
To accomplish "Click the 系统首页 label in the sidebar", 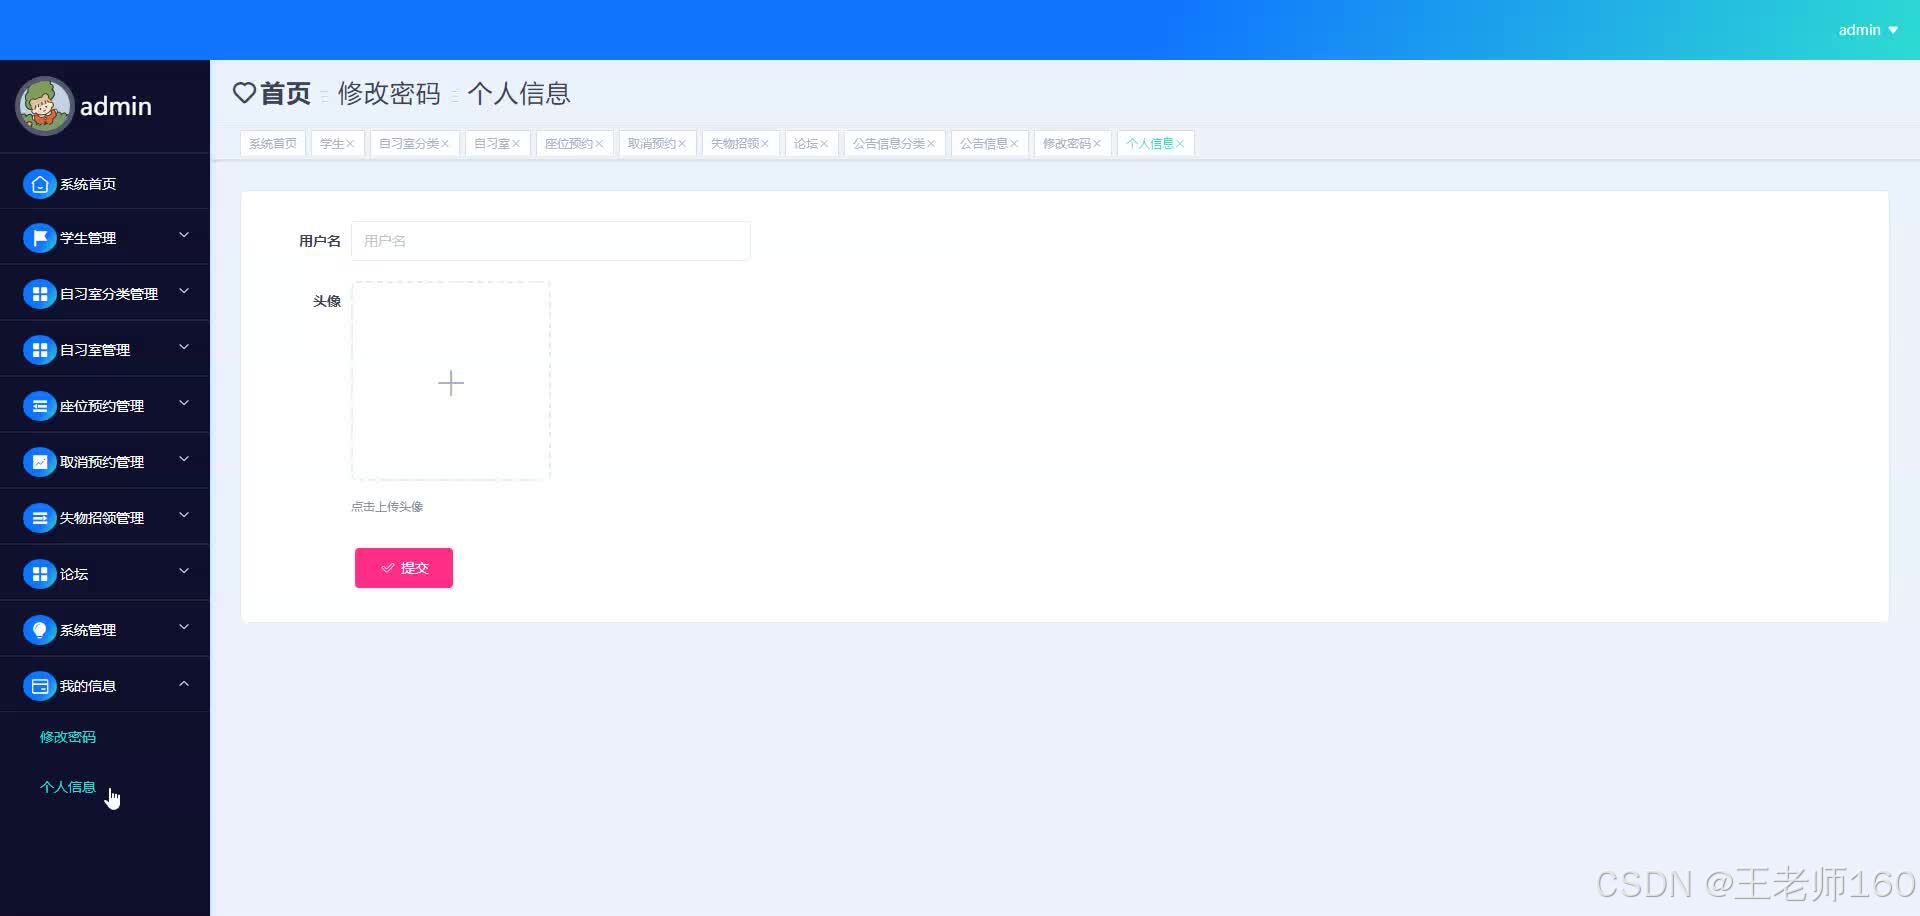I will click(x=88, y=184).
